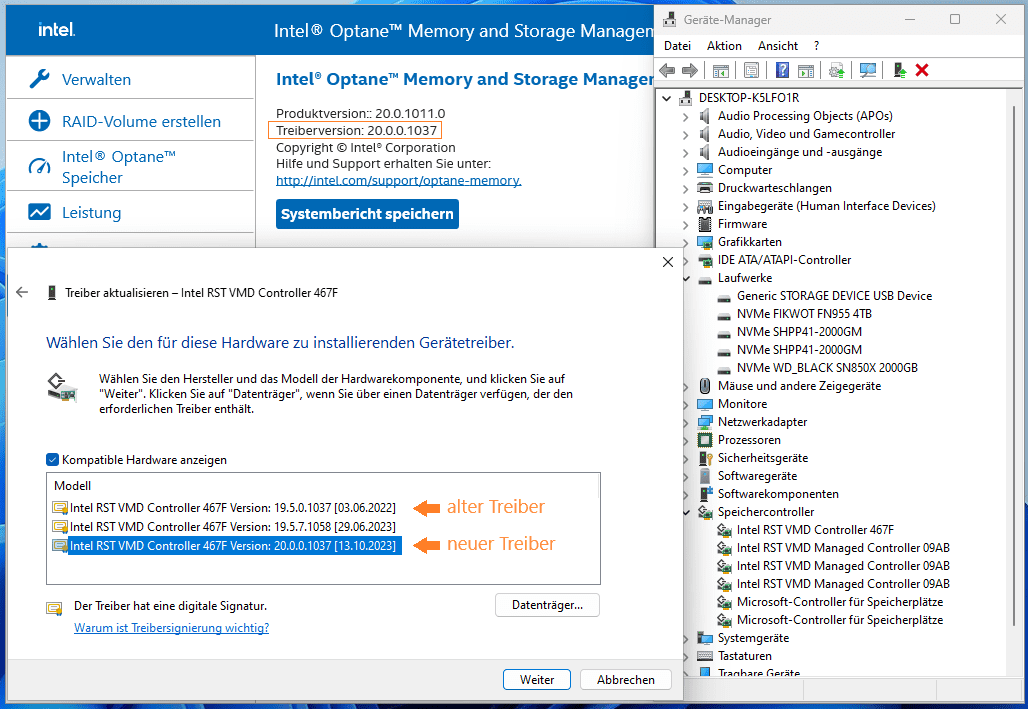Image resolution: width=1028 pixels, height=709 pixels.
Task: Expand Audioeingänge und -ausgänge node
Action: click(686, 153)
